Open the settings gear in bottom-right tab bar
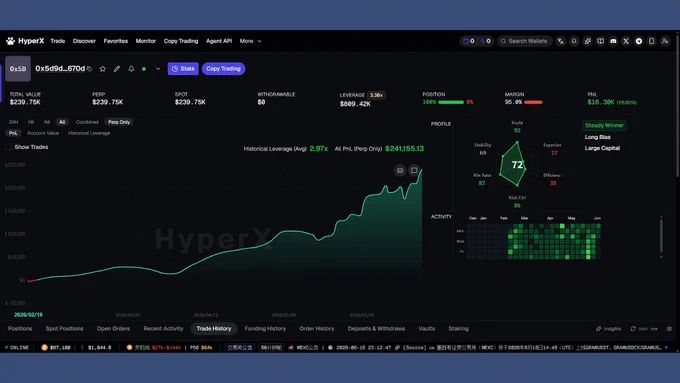This screenshot has width=680, height=383. point(669,329)
